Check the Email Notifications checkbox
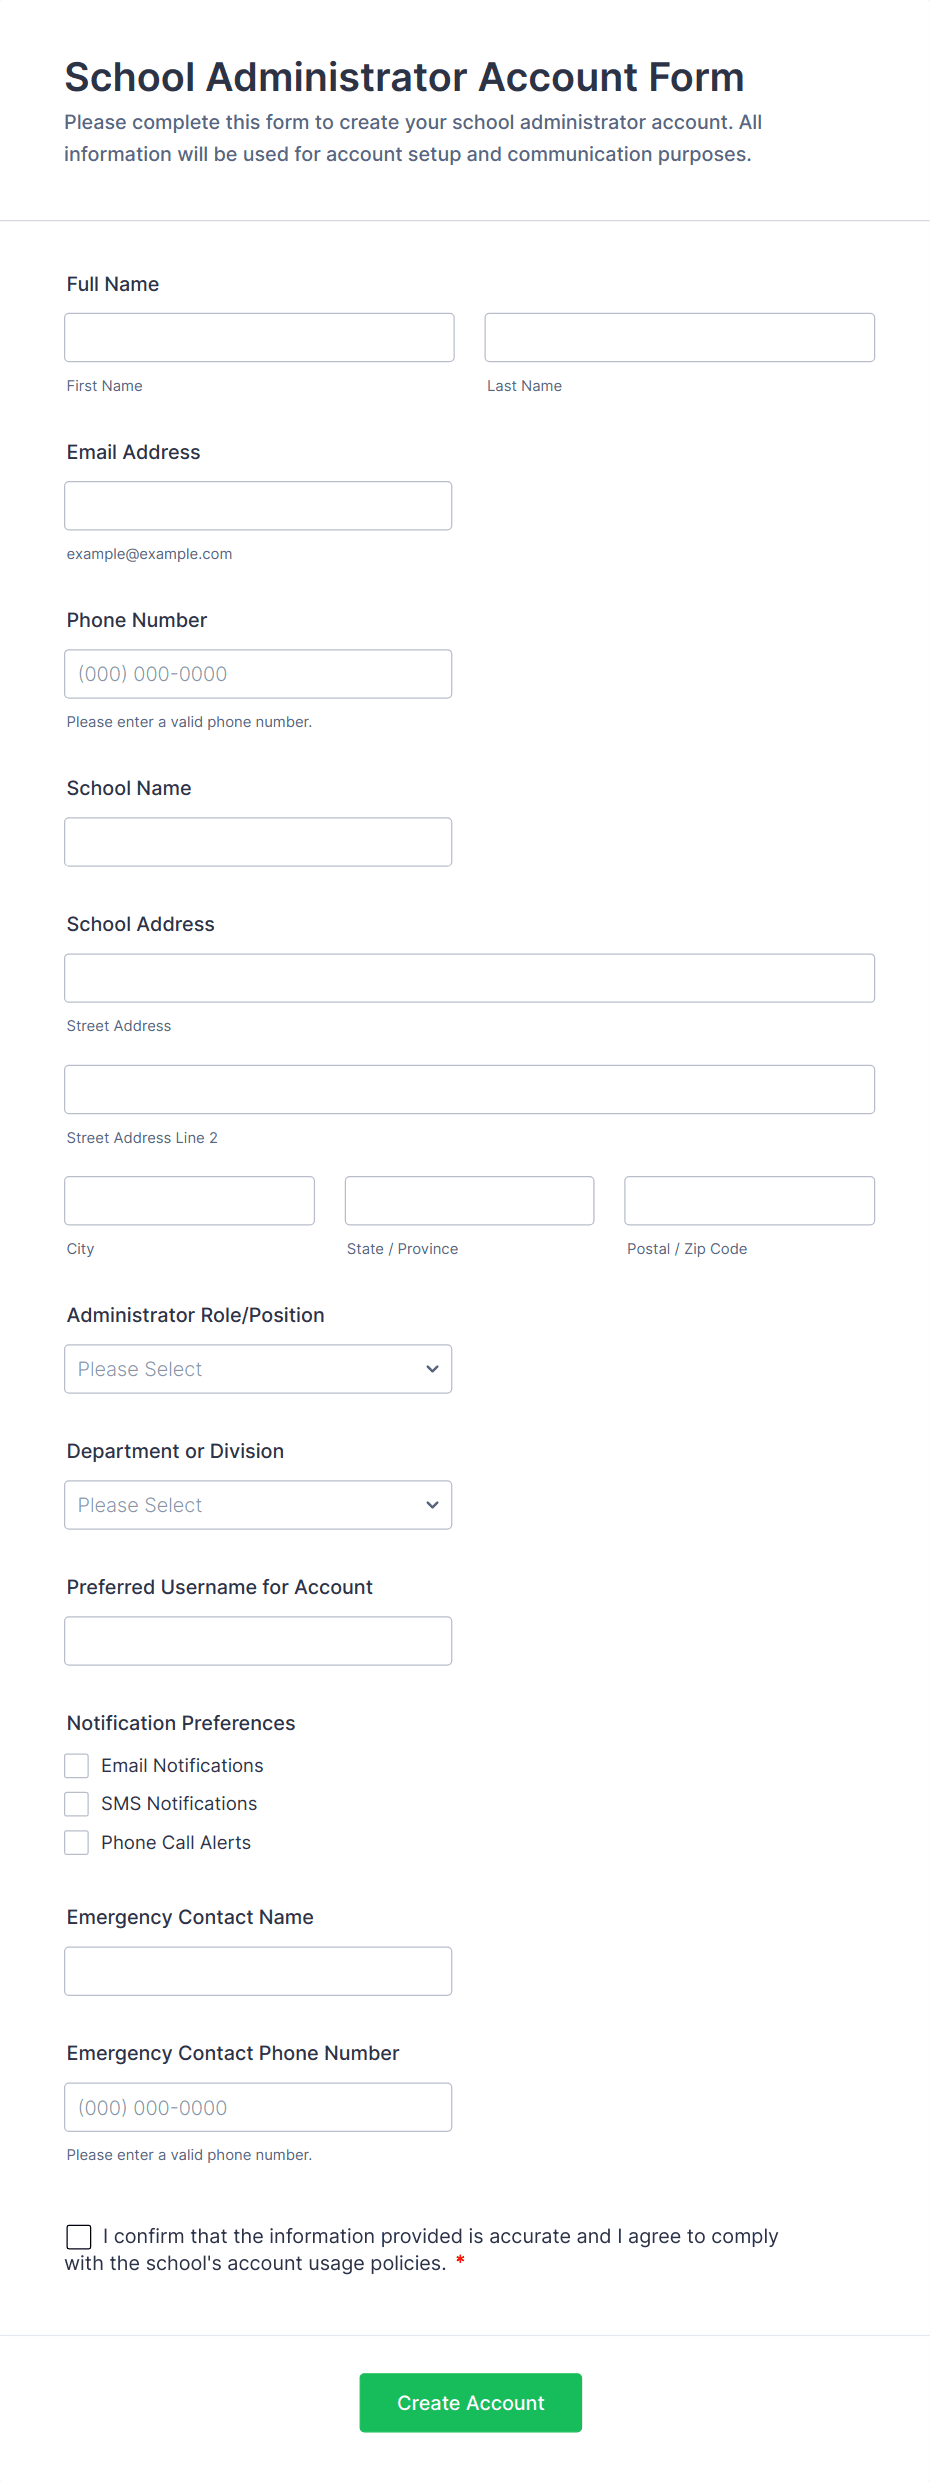Screen dimensions: 930x2482 pos(77,1766)
